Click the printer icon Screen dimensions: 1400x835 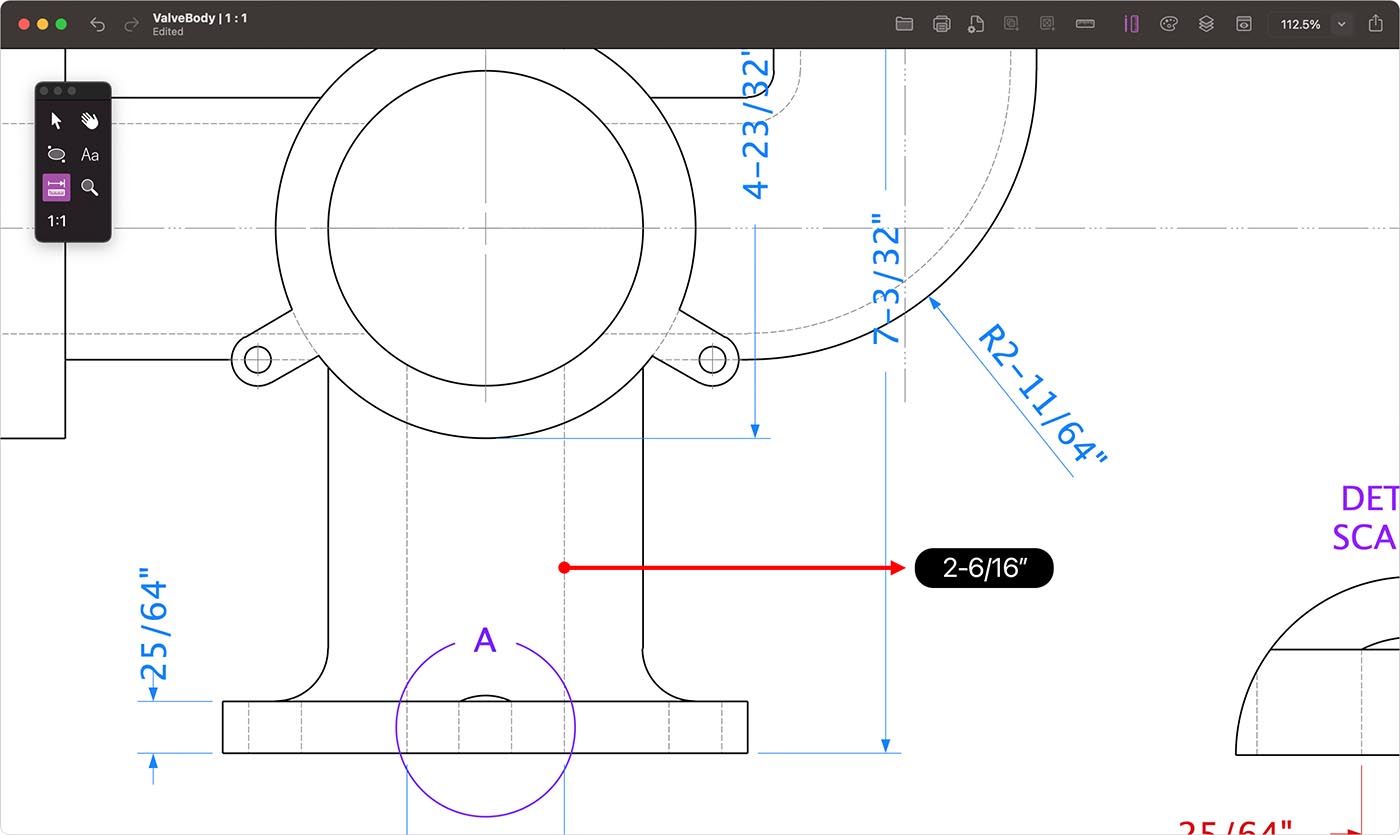[941, 24]
